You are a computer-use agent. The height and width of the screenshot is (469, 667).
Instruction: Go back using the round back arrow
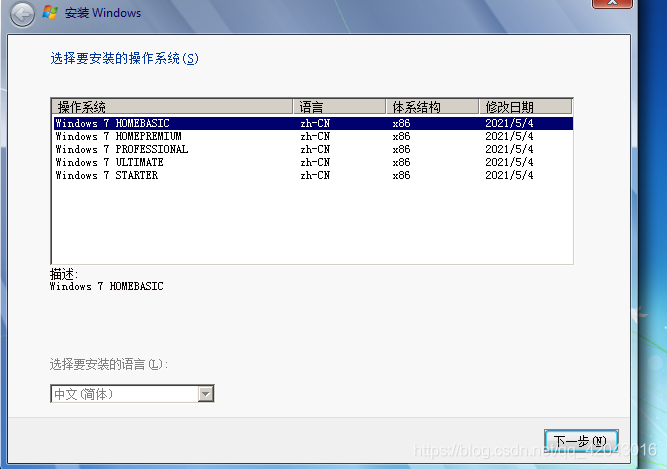pyautogui.click(x=22, y=14)
